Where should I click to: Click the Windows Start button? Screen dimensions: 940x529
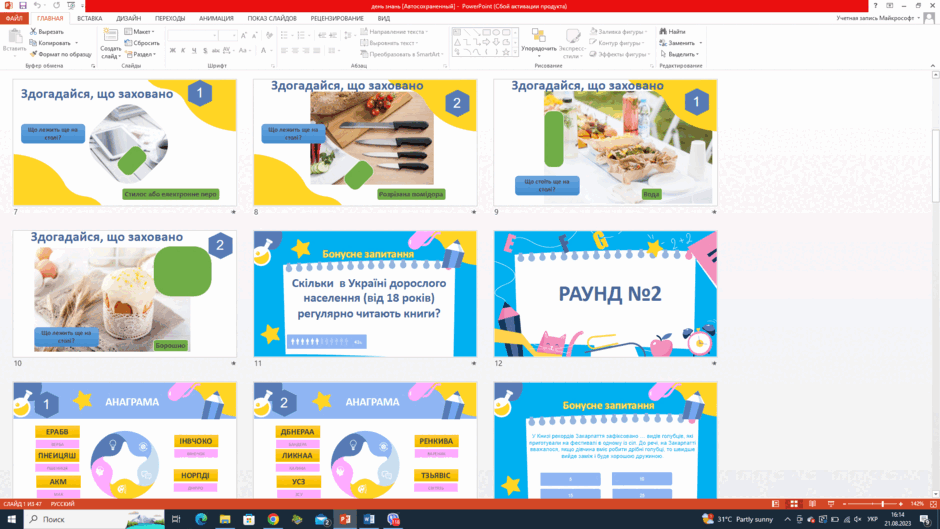[x=11, y=519]
